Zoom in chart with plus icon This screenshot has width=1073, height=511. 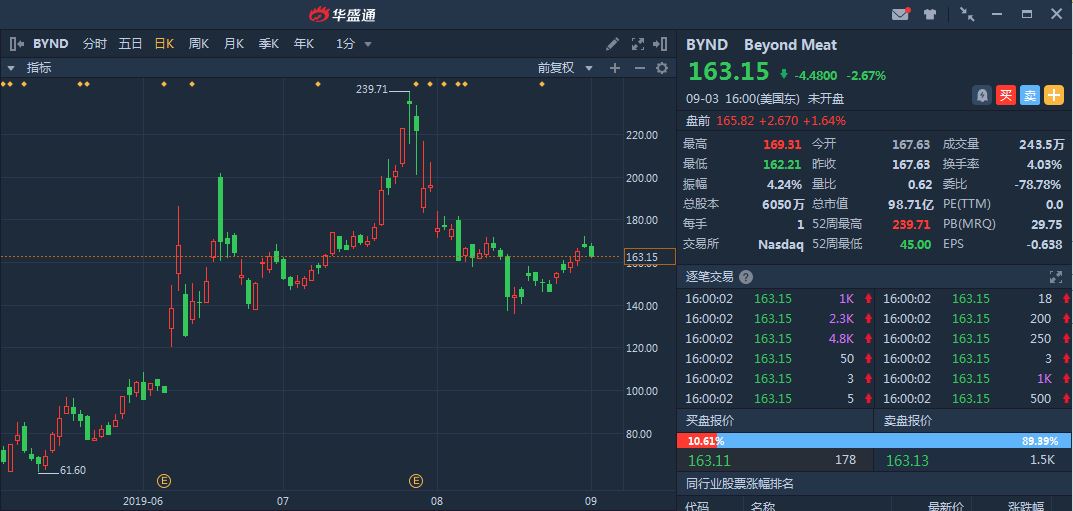[615, 68]
